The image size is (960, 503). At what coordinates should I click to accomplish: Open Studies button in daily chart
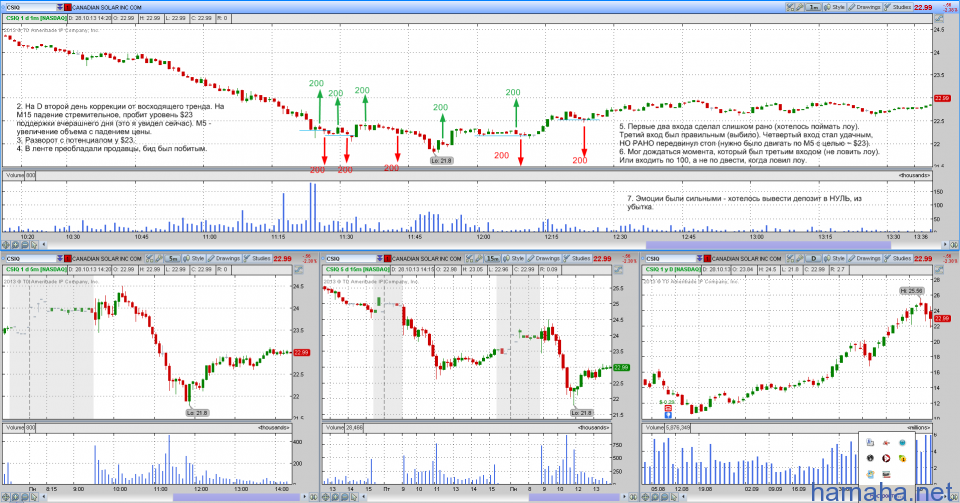(898, 259)
